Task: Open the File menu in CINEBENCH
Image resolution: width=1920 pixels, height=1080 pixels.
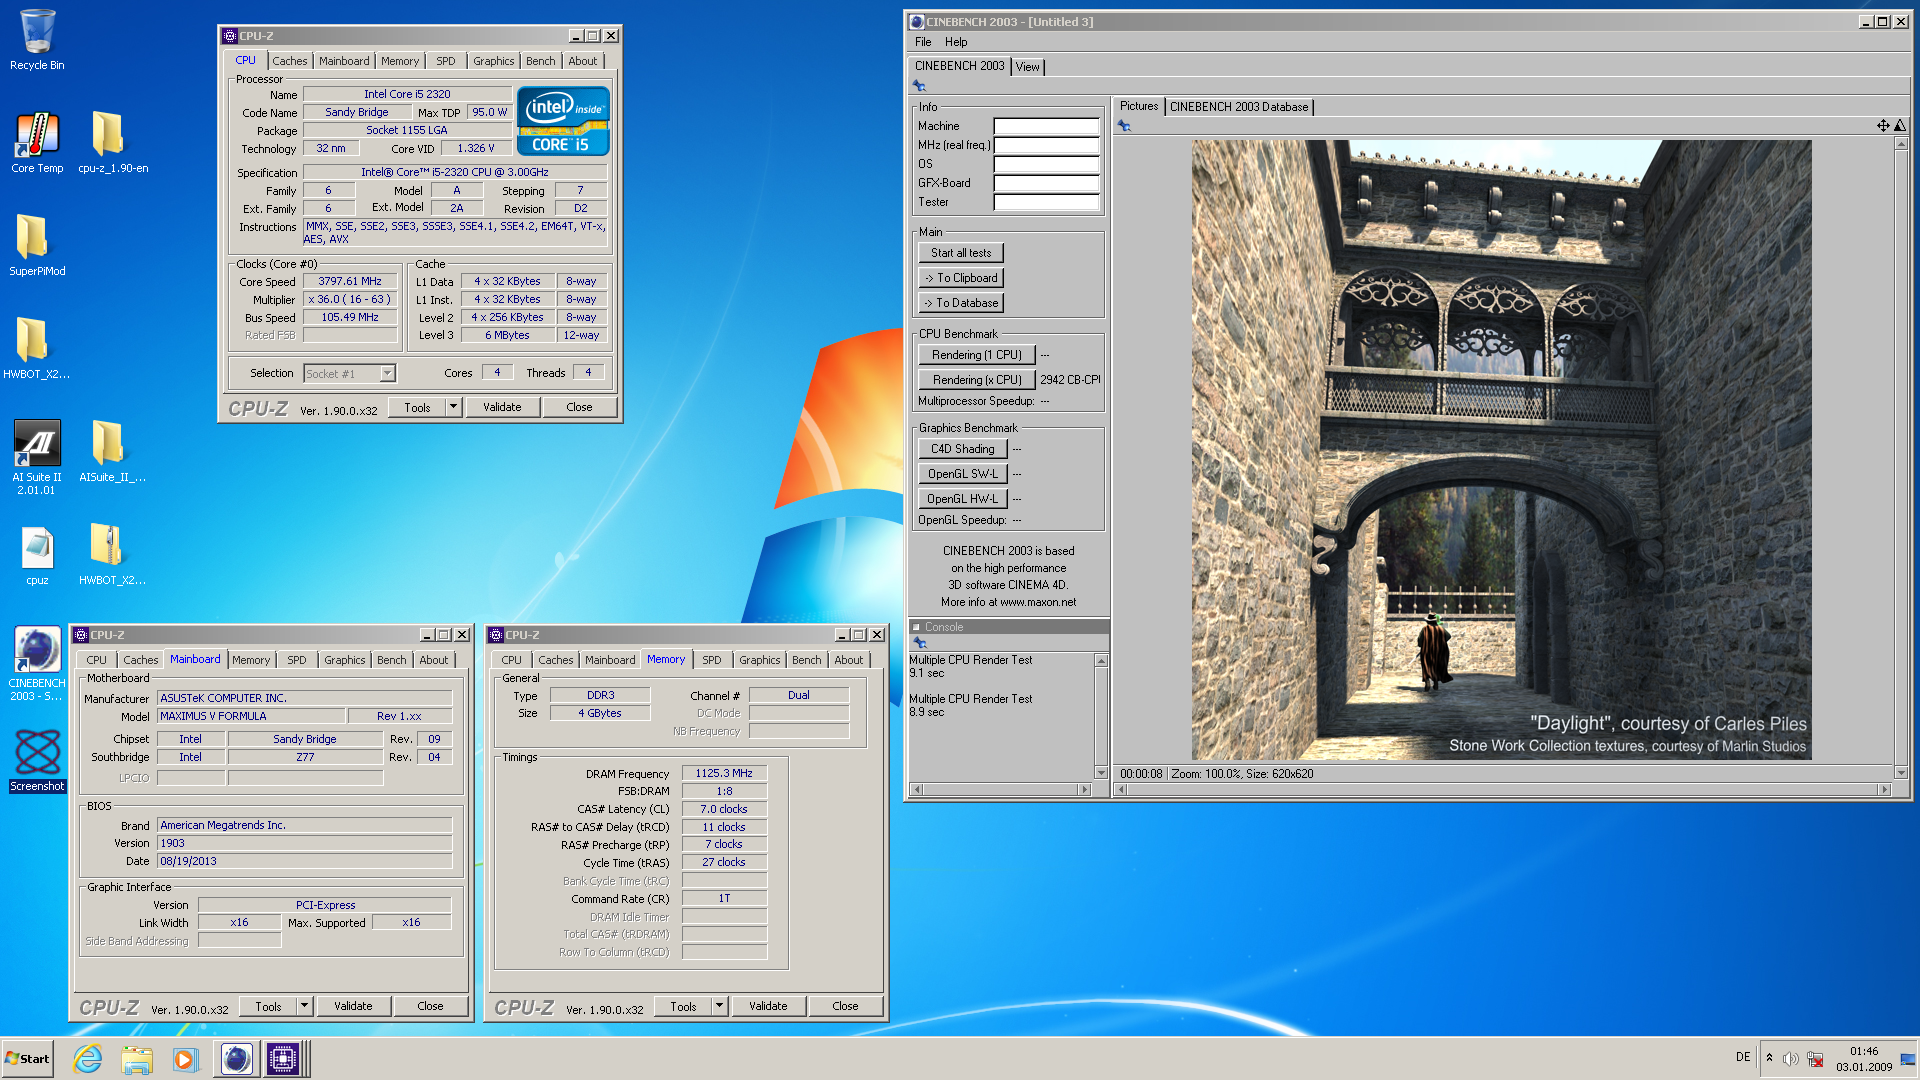Action: coord(923,42)
